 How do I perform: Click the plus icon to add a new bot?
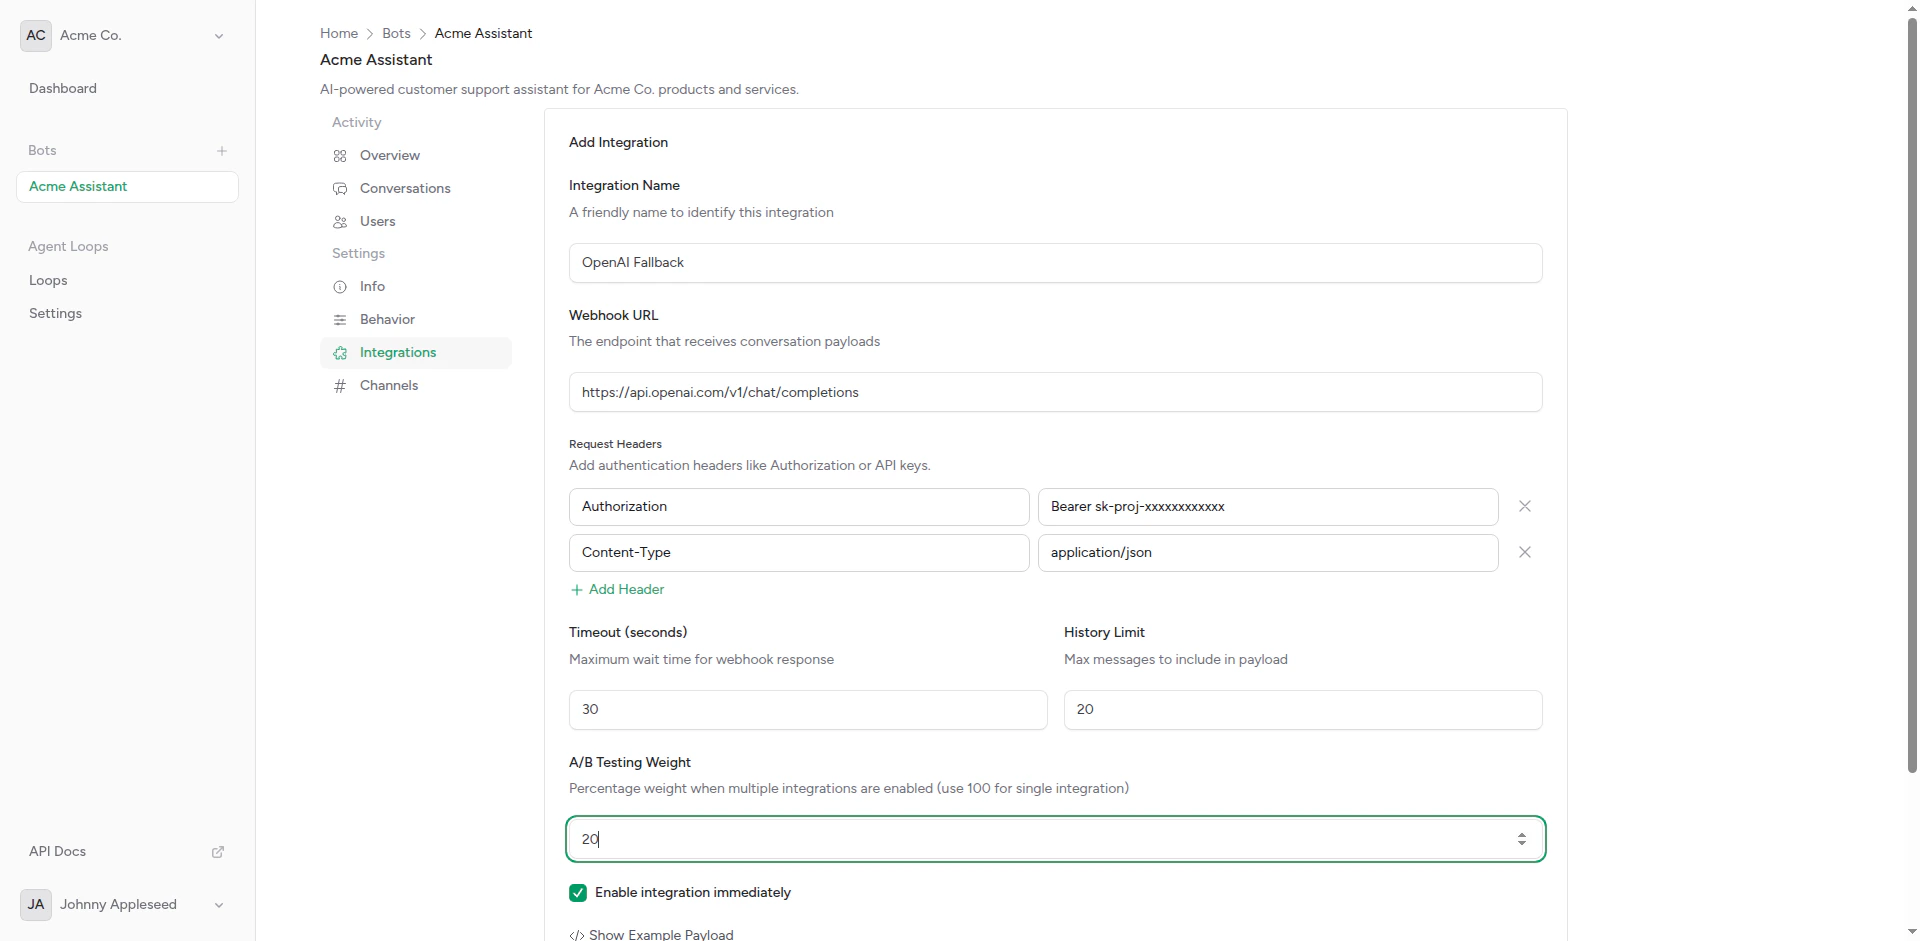[221, 151]
